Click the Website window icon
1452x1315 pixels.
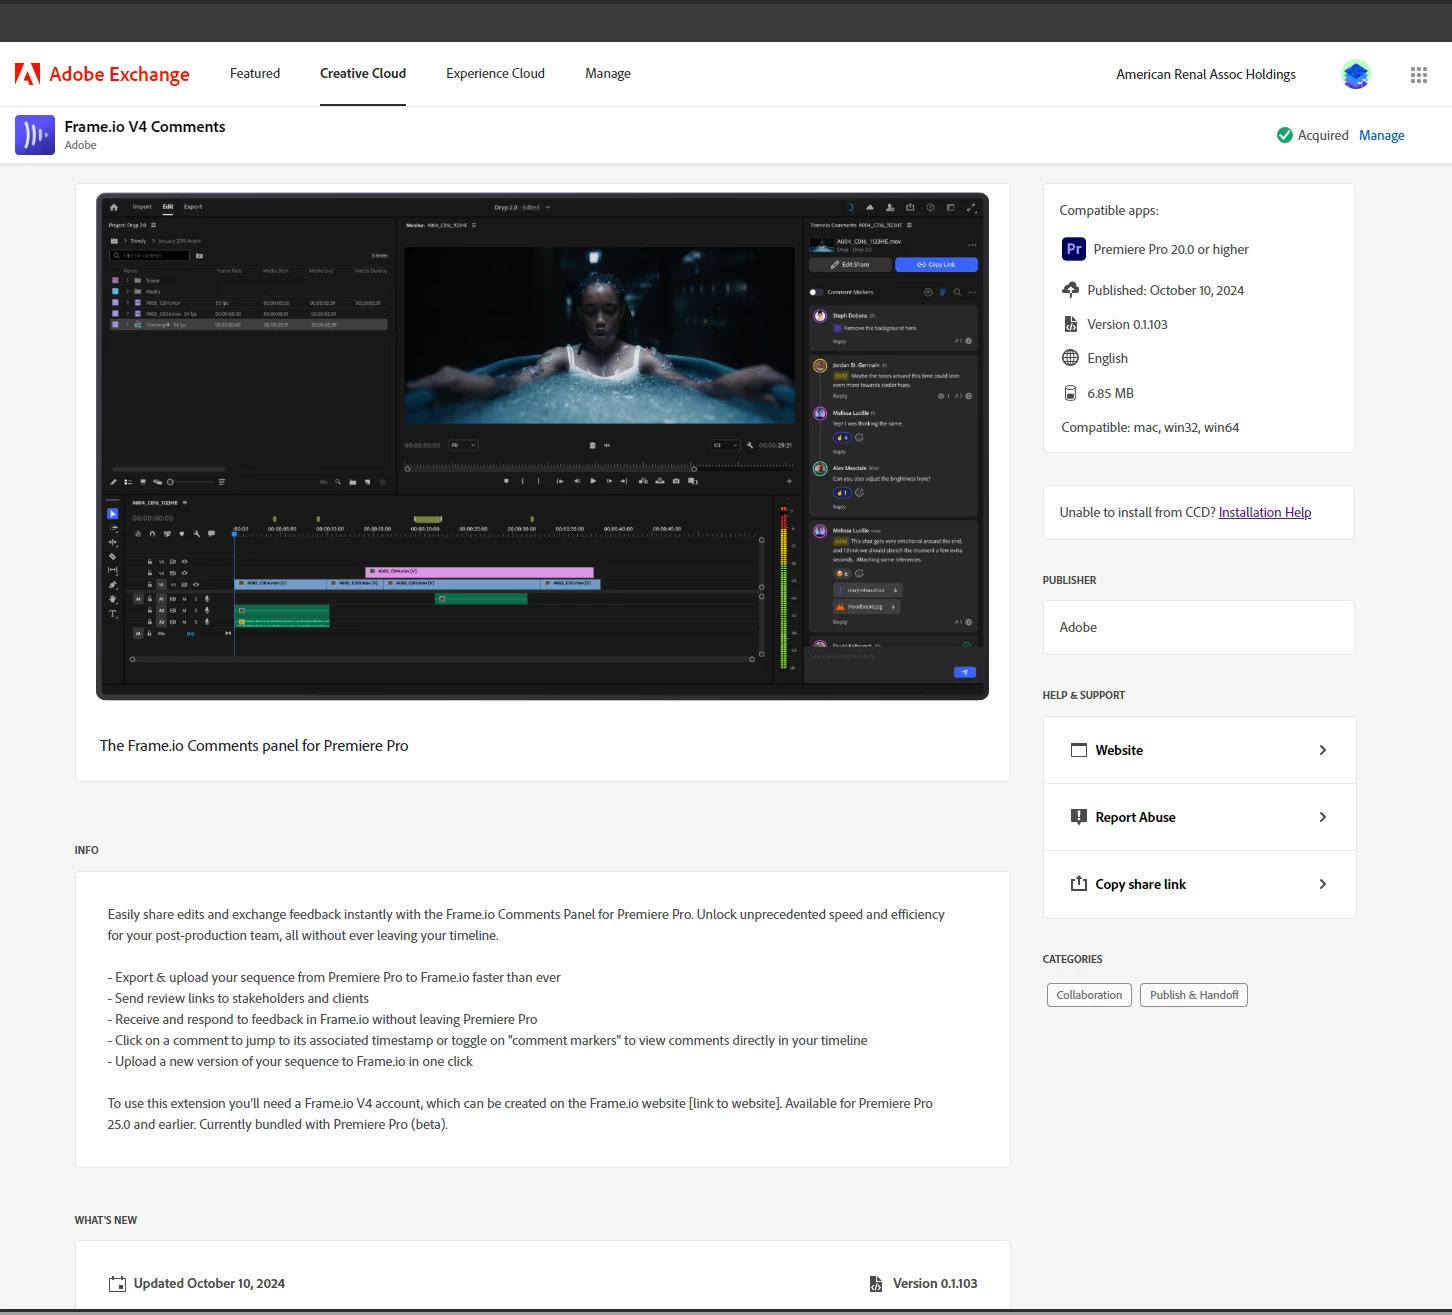[1079, 750]
